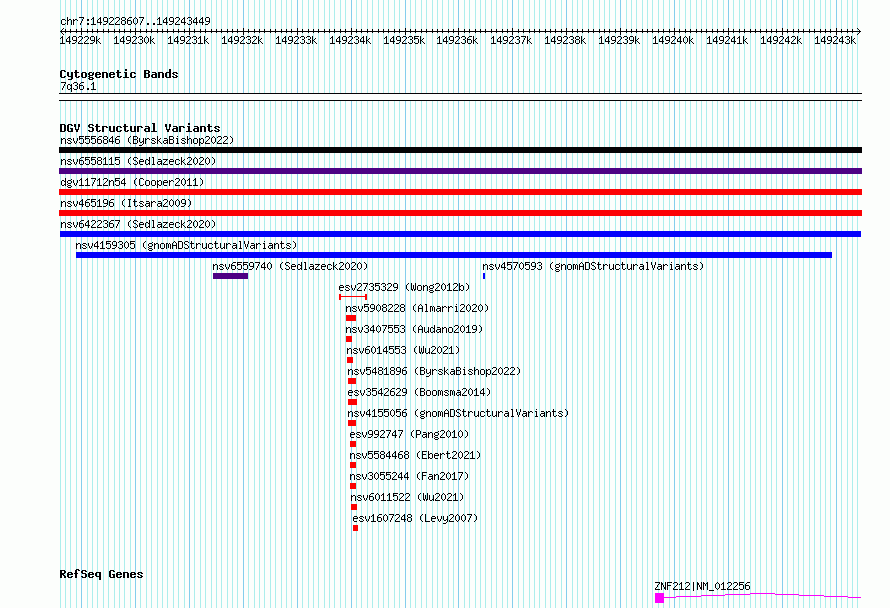Click the blue nsv6422367 variant bar
This screenshot has width=890, height=608.
coord(460,234)
